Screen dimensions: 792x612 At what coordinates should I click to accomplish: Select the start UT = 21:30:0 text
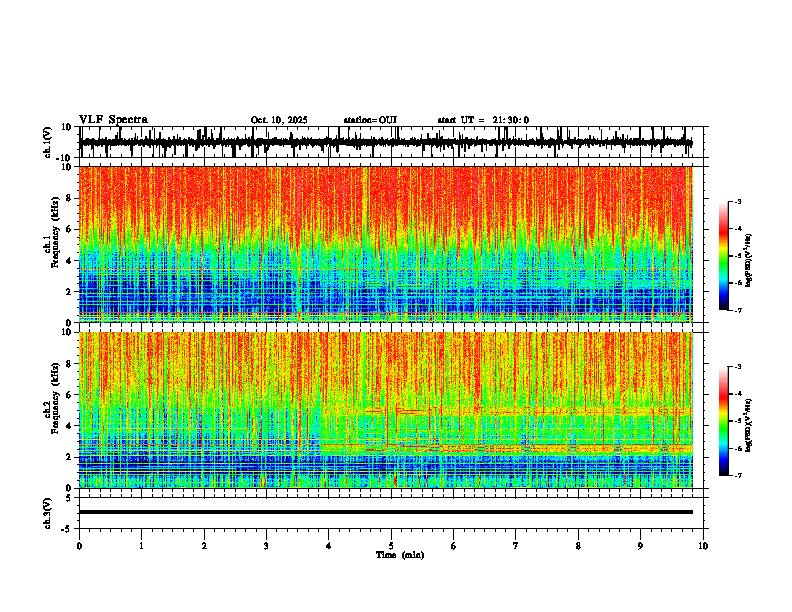tap(483, 120)
